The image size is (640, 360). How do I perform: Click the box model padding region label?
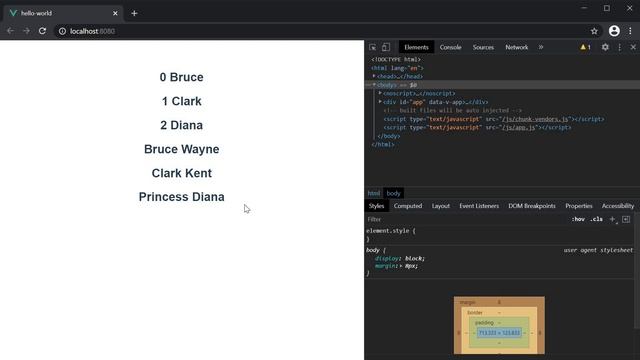point(484,323)
